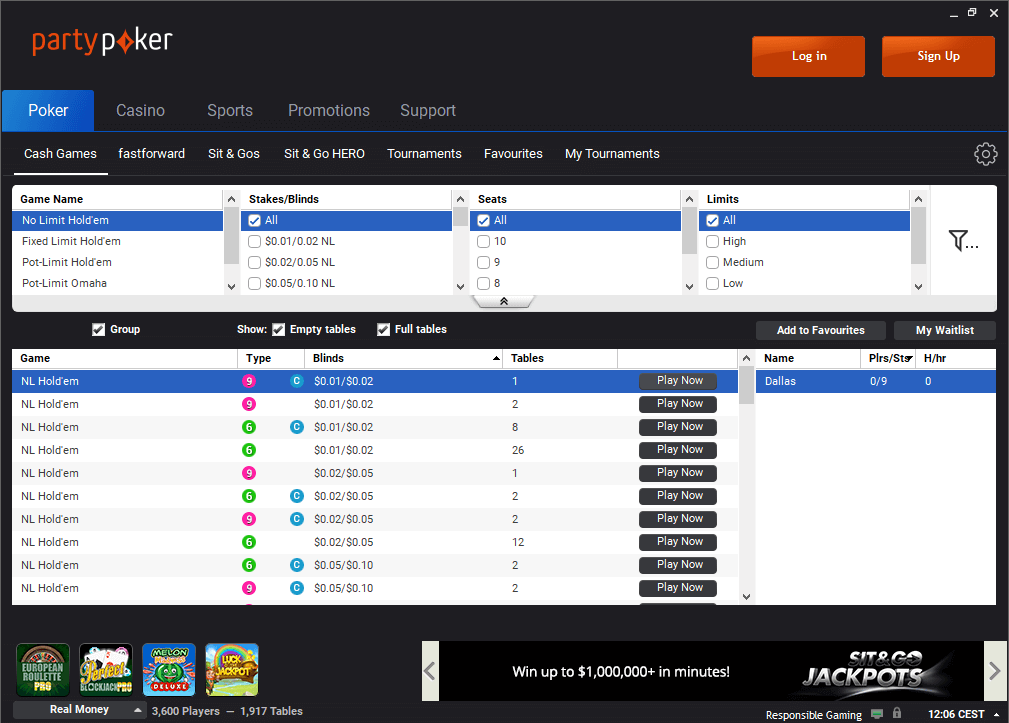Launch Melon Madness Deluxe game
Viewport: 1009px width, 723px height.
(x=169, y=670)
